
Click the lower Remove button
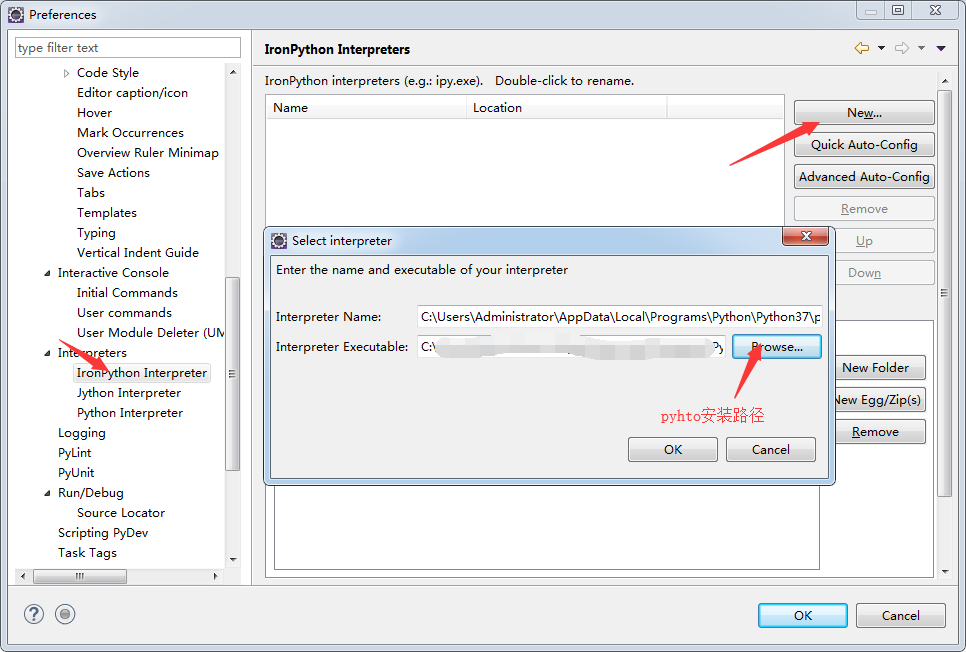coord(880,432)
